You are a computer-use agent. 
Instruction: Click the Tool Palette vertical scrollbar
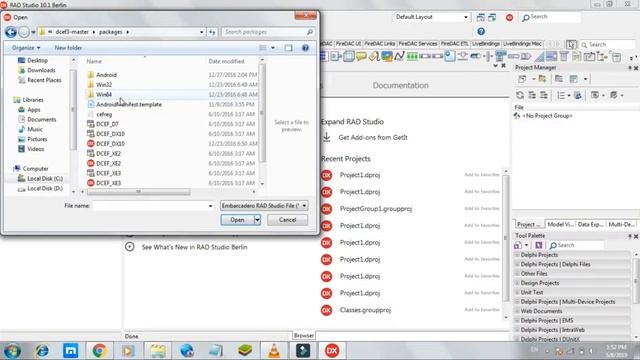(x=636, y=282)
